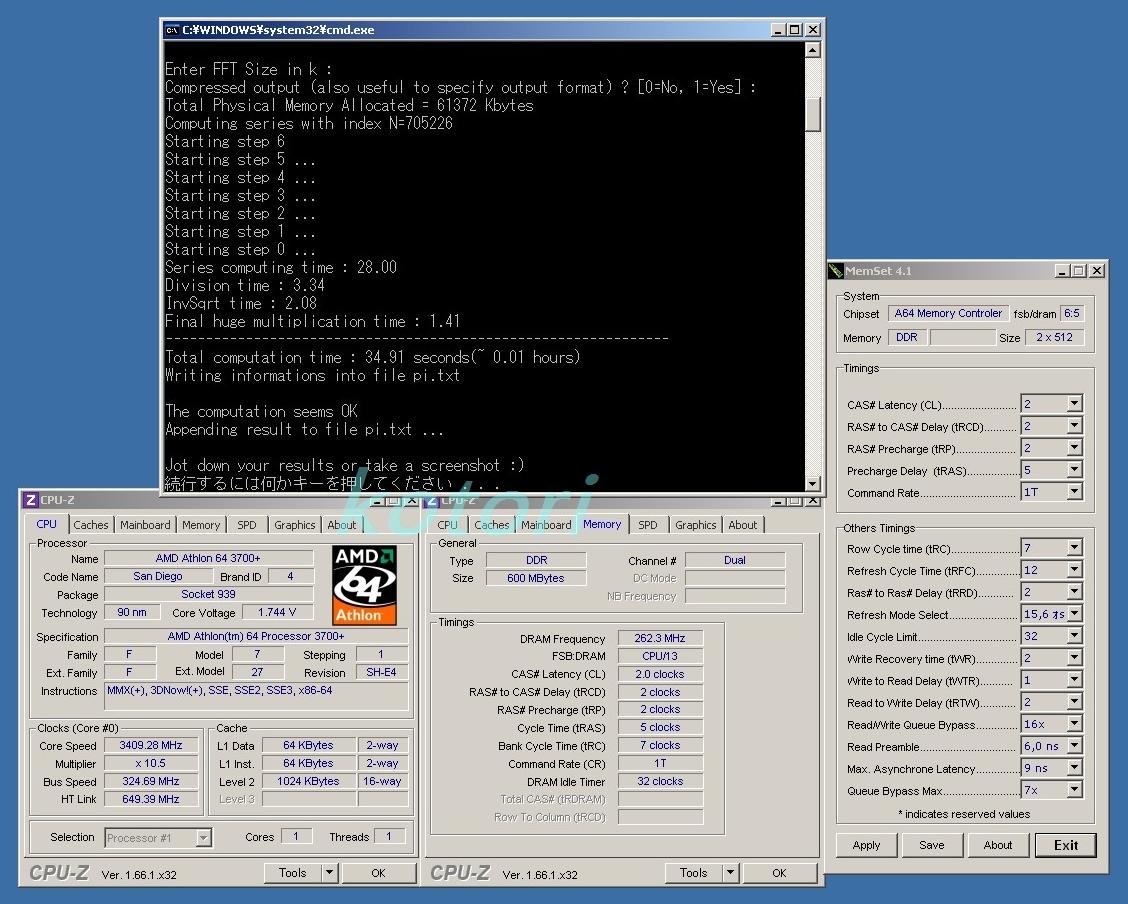Select the Memory tab in right CPU-Z

tap(602, 524)
